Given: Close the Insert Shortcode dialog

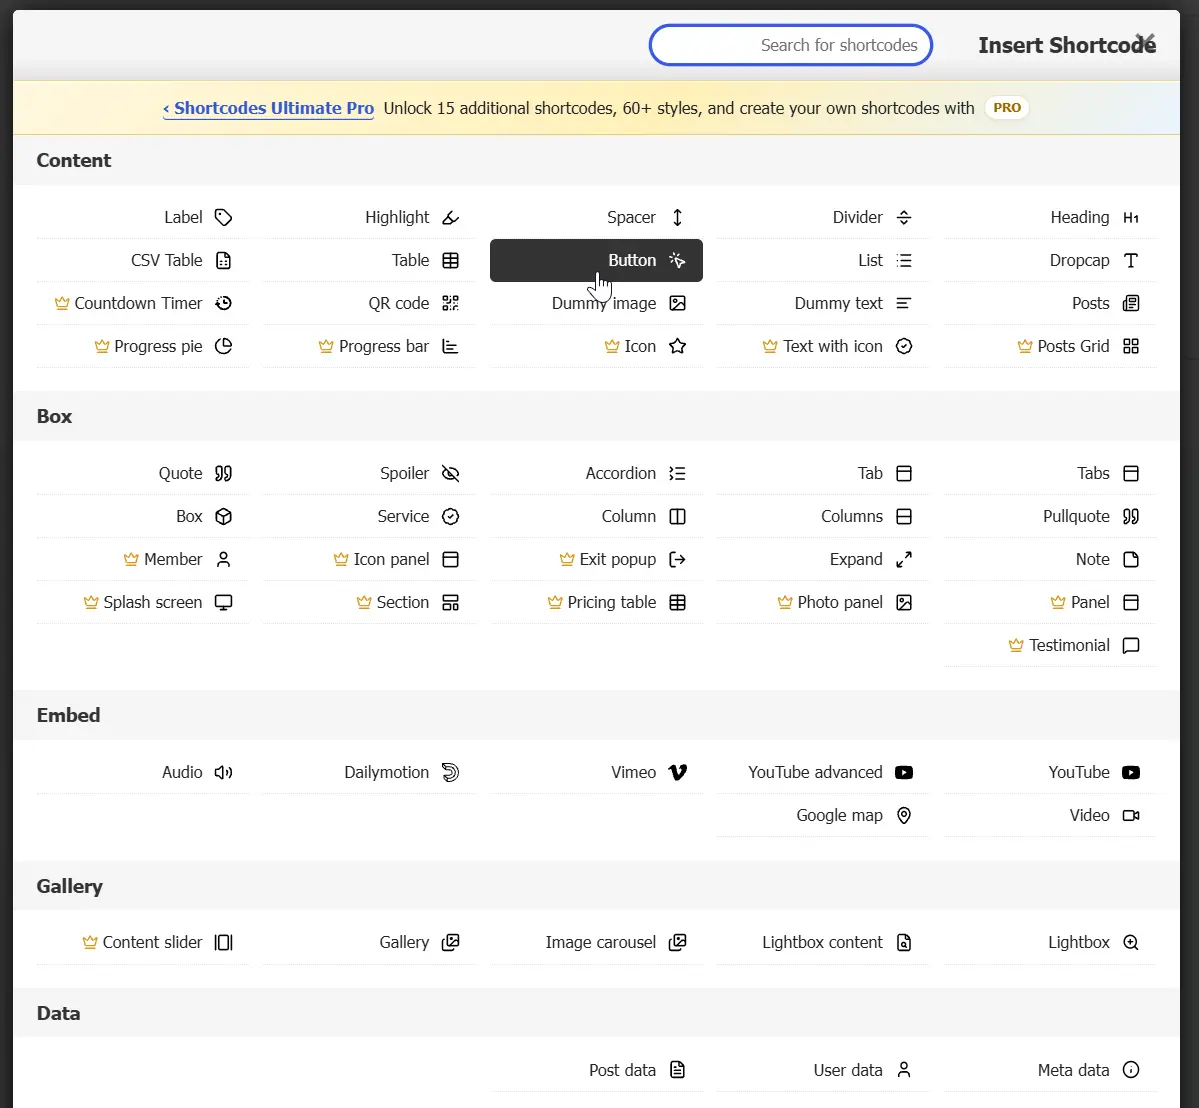Looking at the screenshot, I should [x=1145, y=41].
